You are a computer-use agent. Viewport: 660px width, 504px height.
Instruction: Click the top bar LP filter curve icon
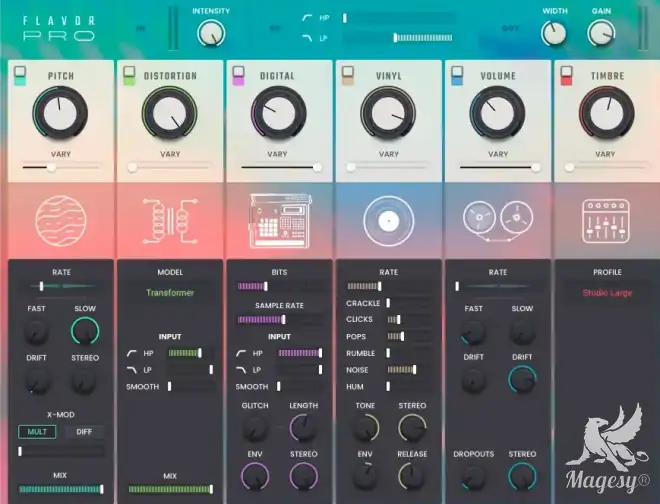pyautogui.click(x=307, y=38)
